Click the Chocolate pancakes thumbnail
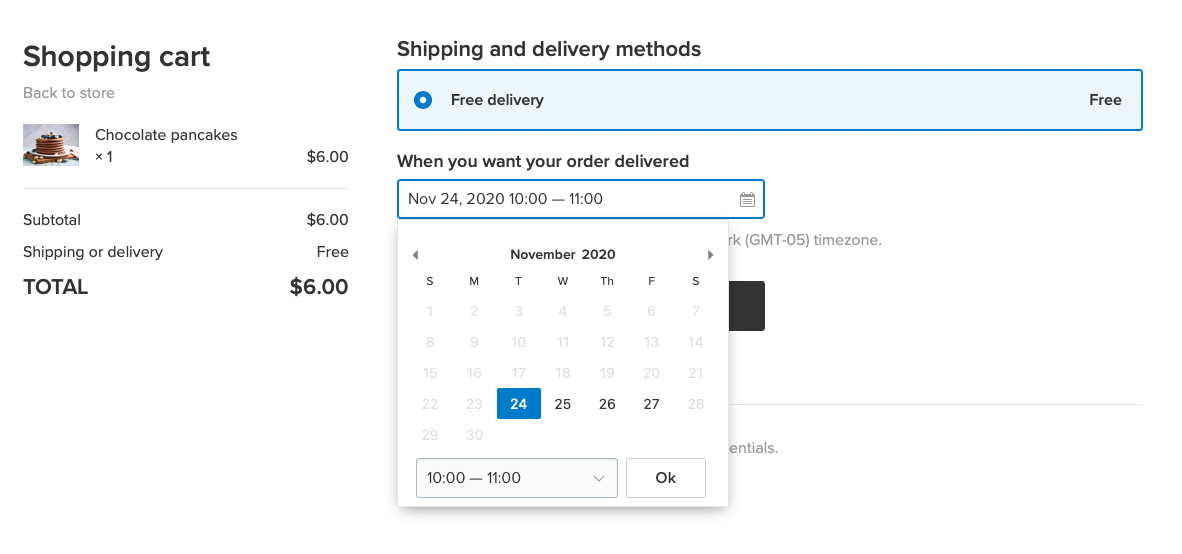 tap(51, 145)
